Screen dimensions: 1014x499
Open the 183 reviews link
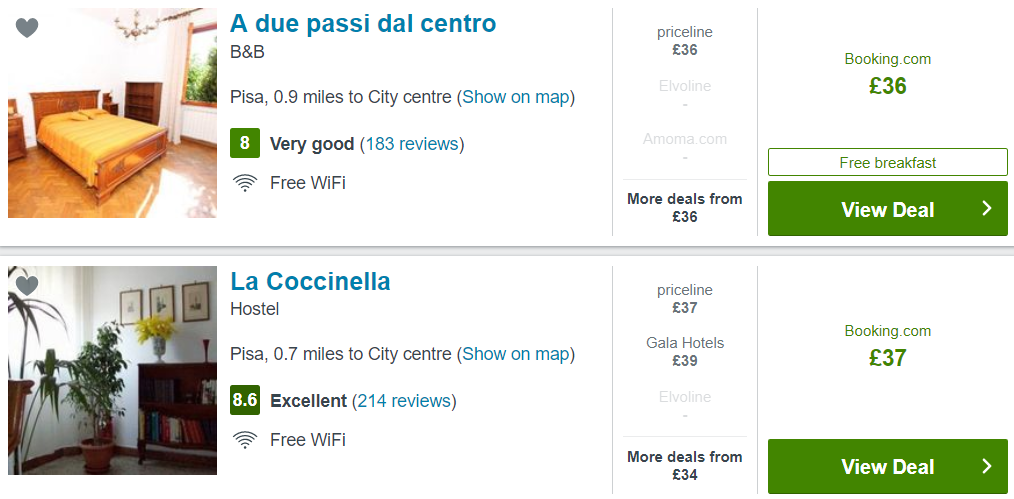tap(412, 143)
